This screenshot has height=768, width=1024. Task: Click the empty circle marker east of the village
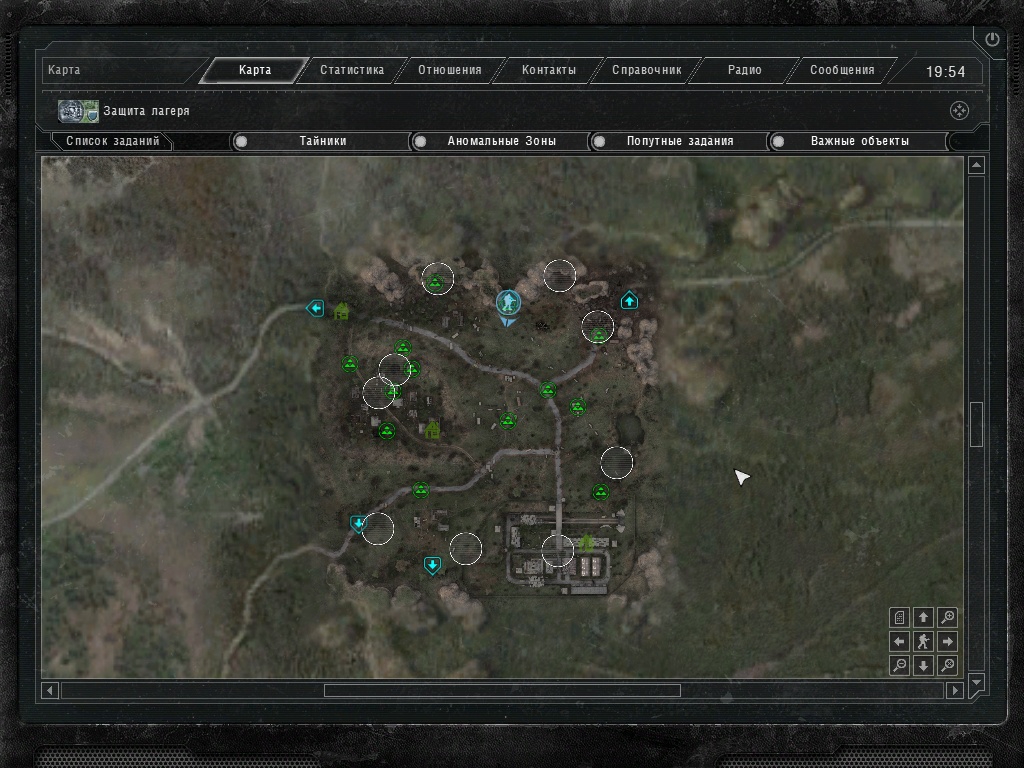(x=616, y=463)
